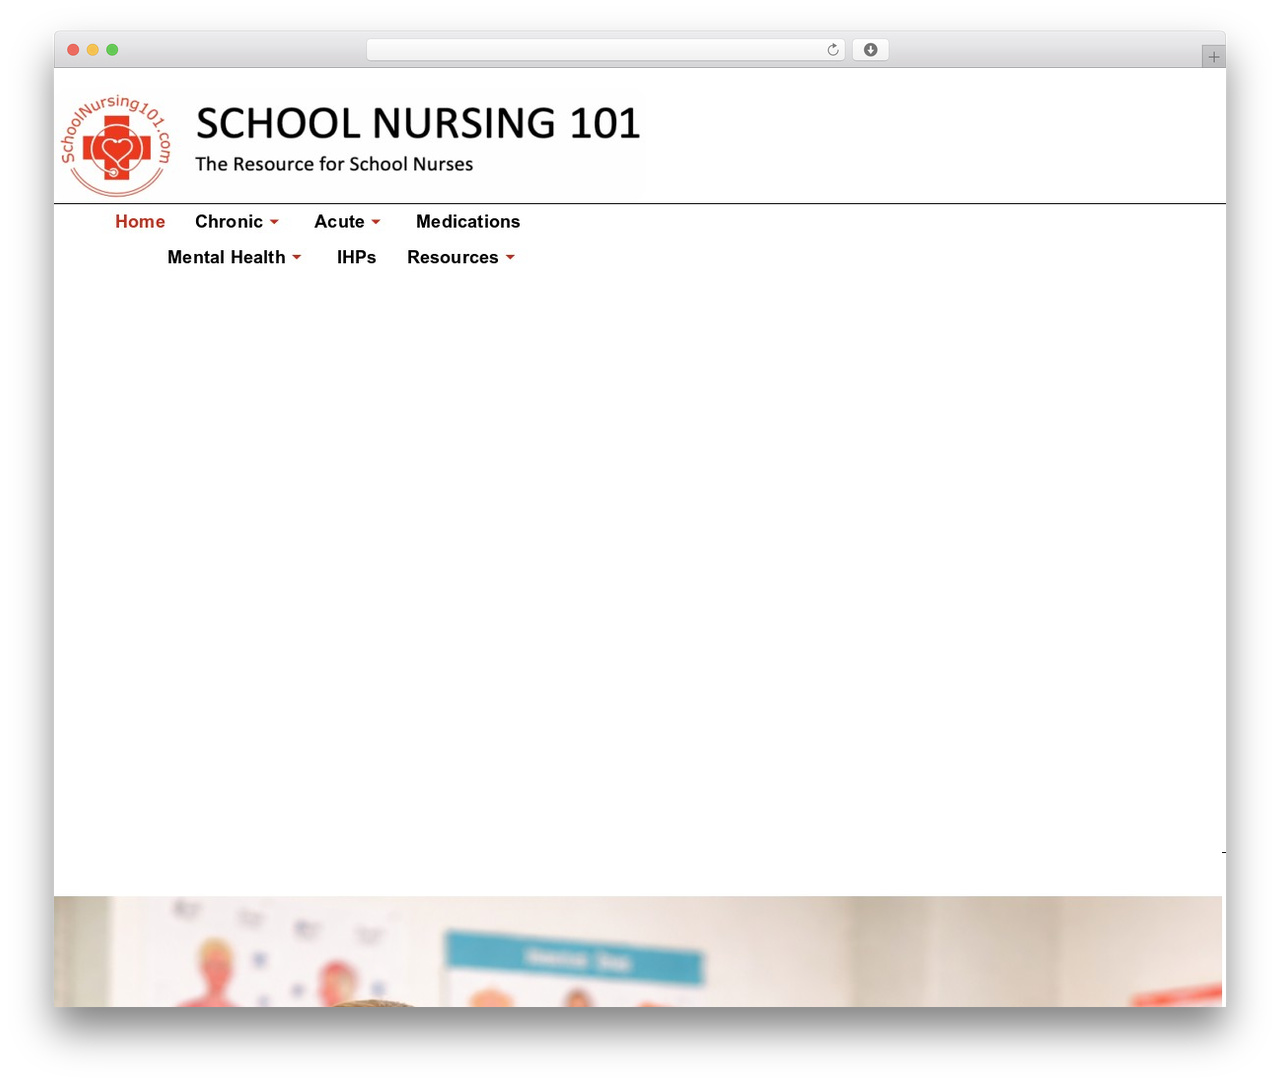
Task: Expand the Chronic dropdown arrow
Action: 274,222
